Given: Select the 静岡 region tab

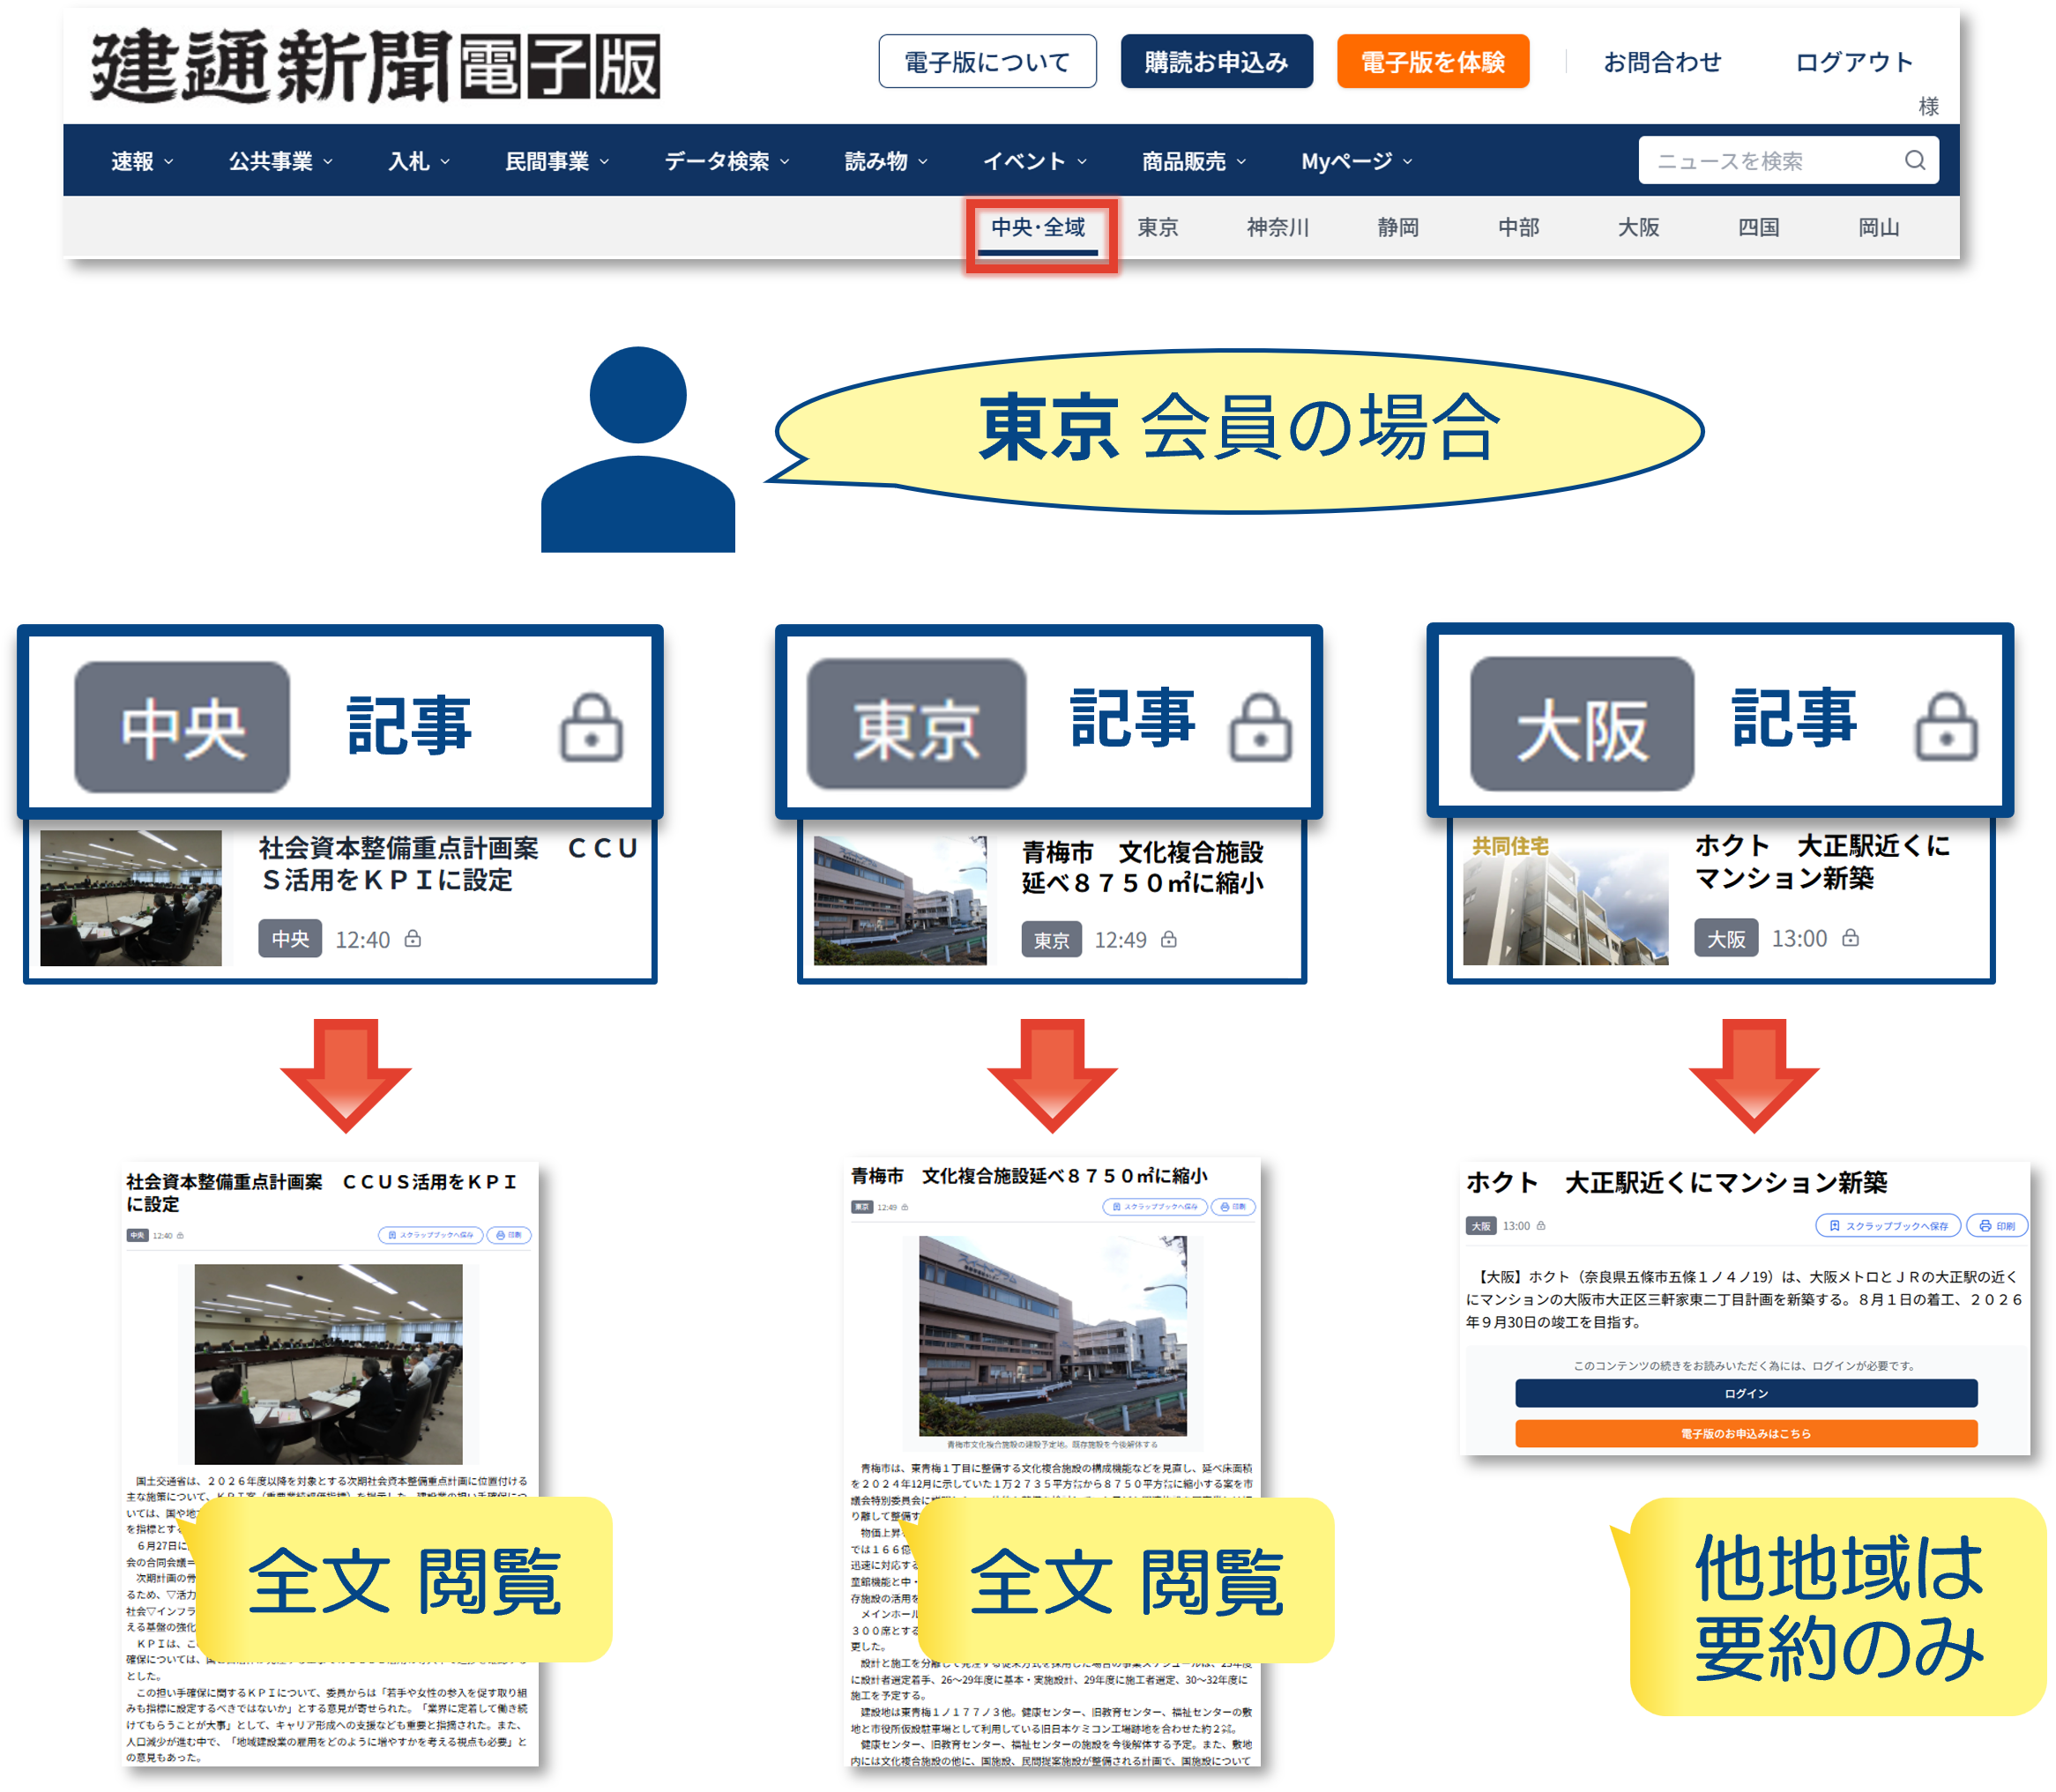Looking at the screenshot, I should point(1398,228).
